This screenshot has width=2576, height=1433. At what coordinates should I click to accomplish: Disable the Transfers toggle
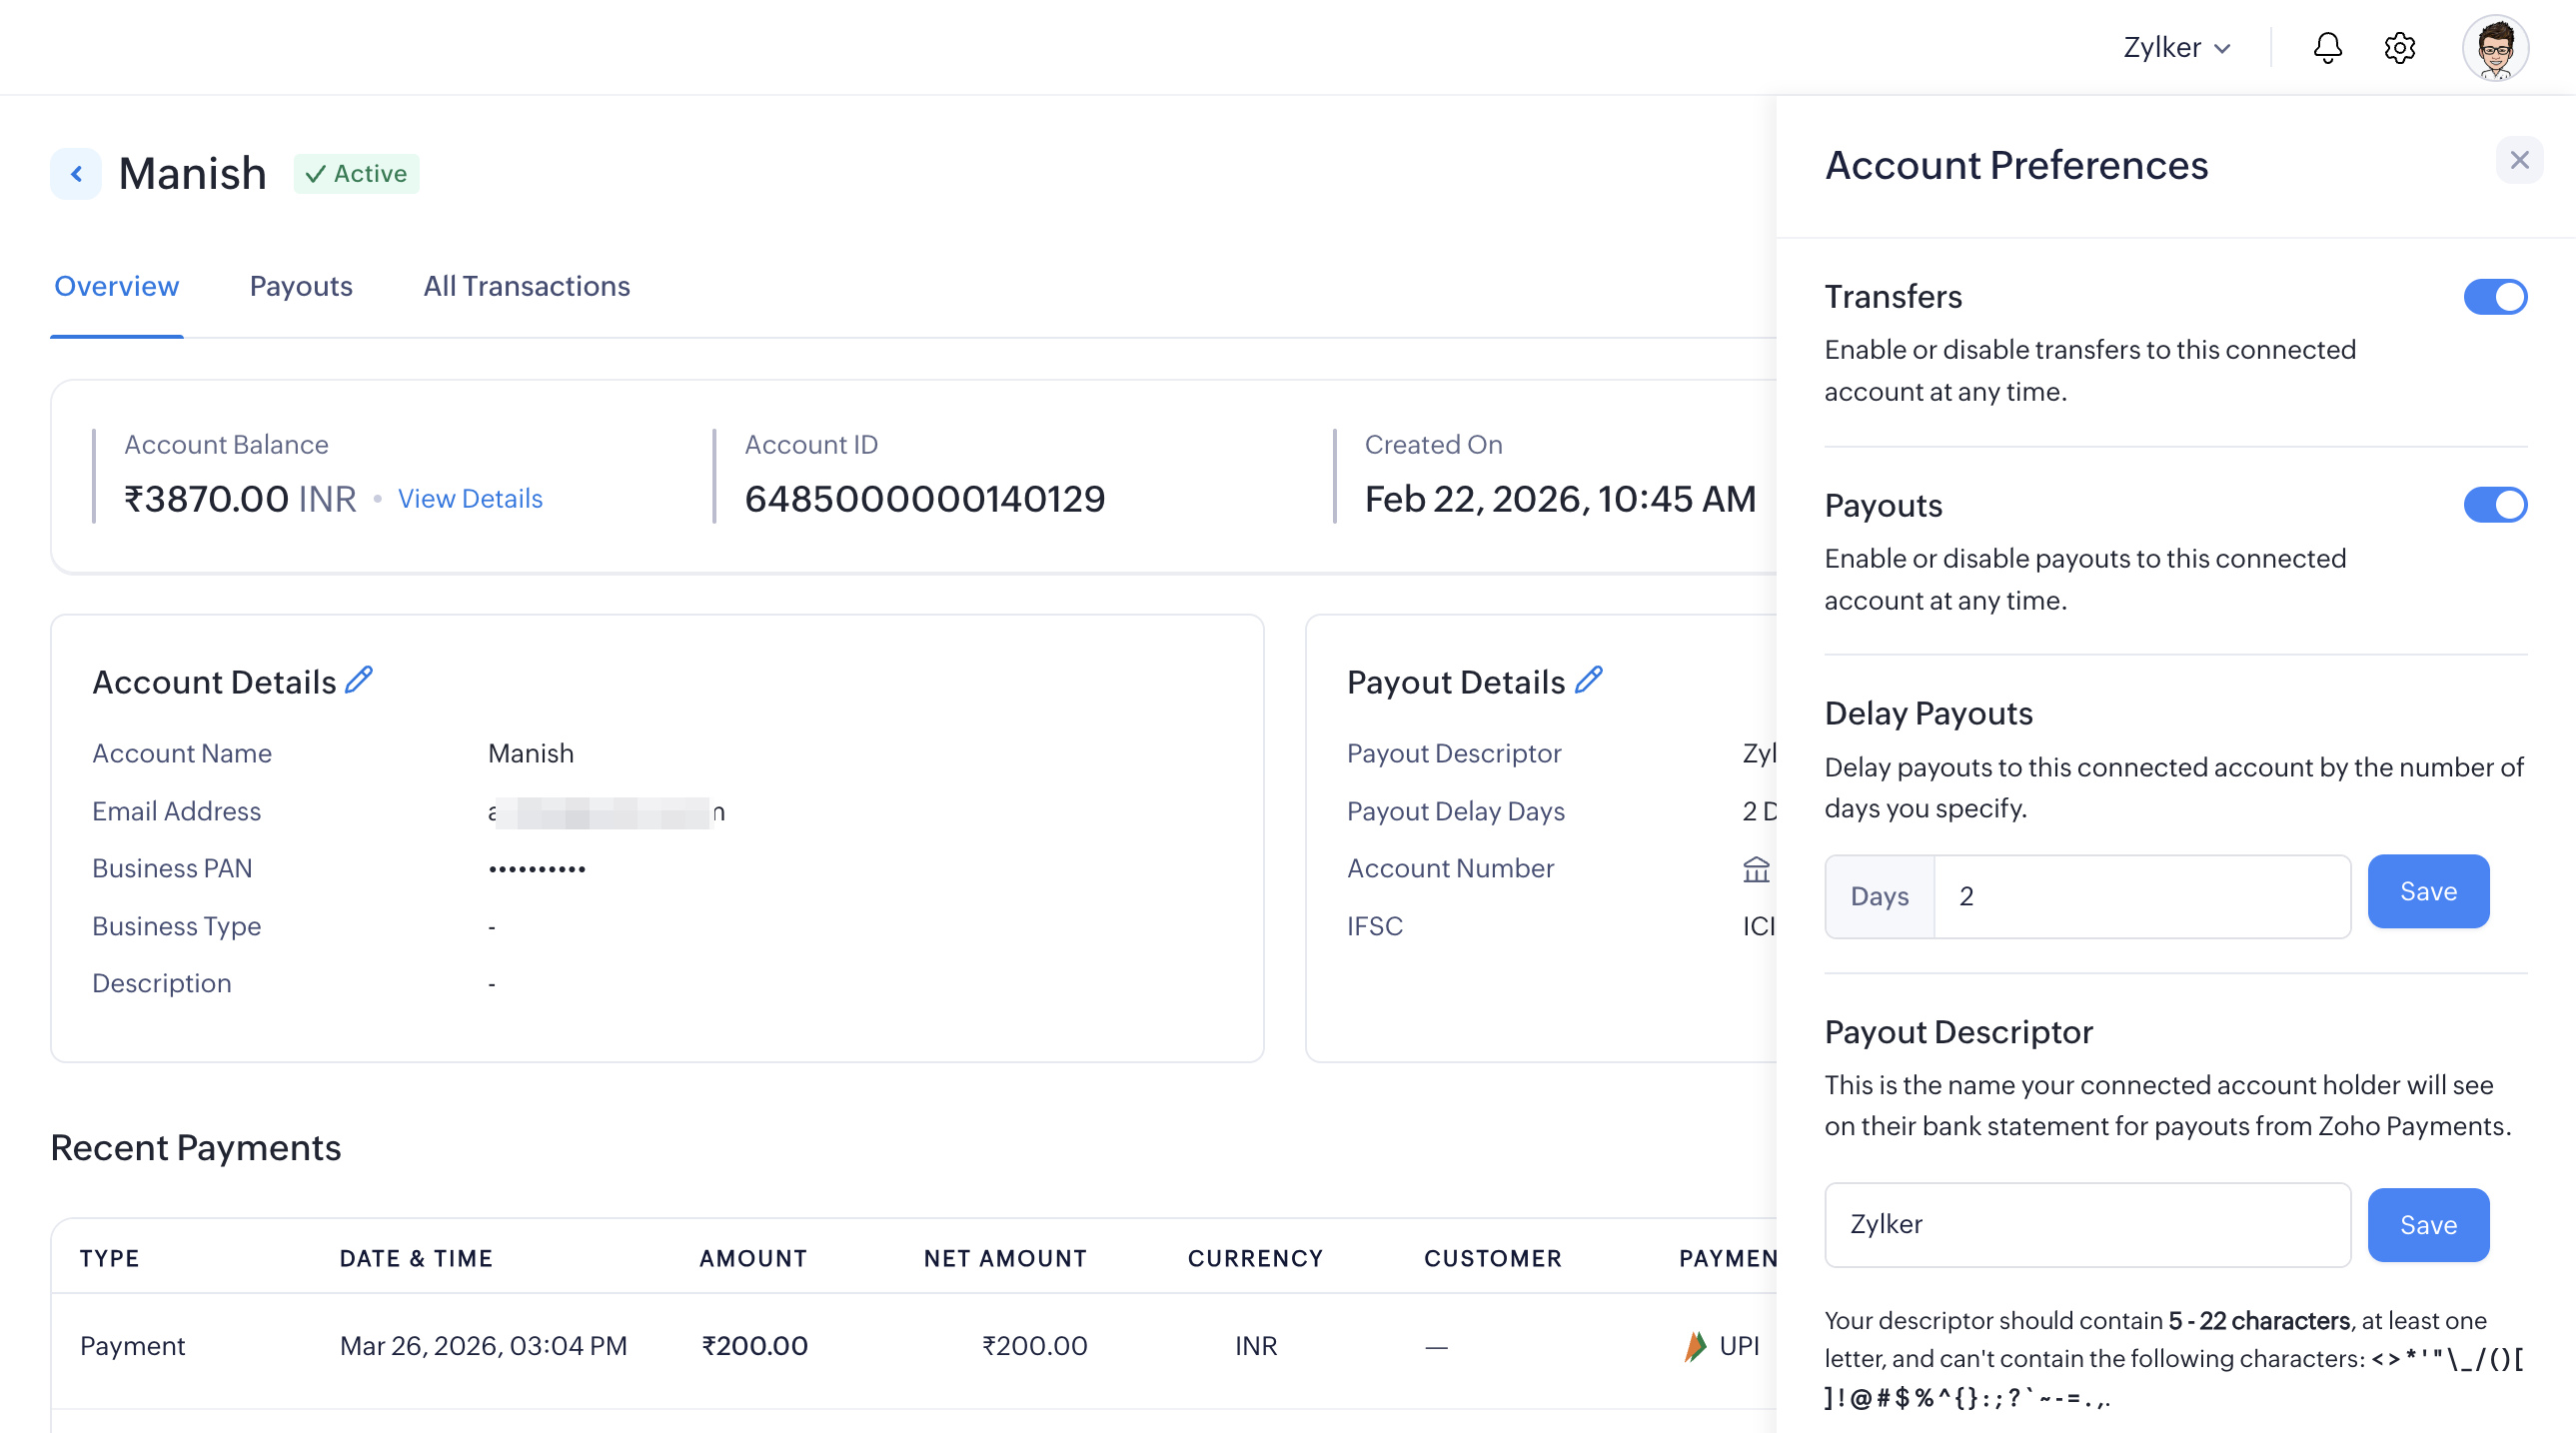click(x=2494, y=297)
